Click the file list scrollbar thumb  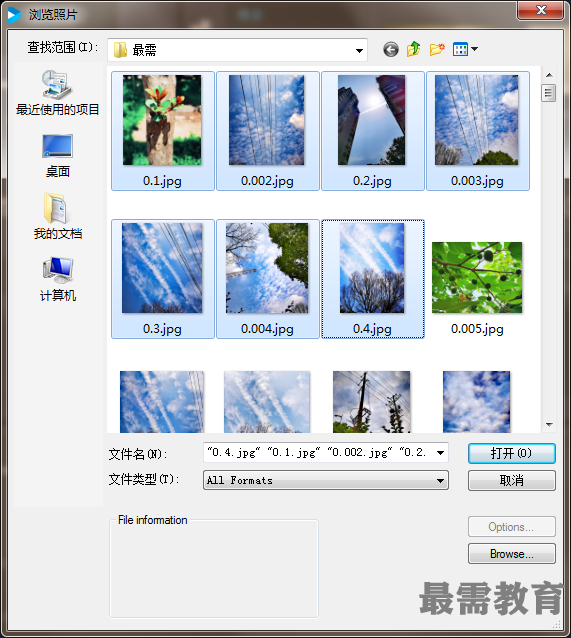pyautogui.click(x=549, y=93)
